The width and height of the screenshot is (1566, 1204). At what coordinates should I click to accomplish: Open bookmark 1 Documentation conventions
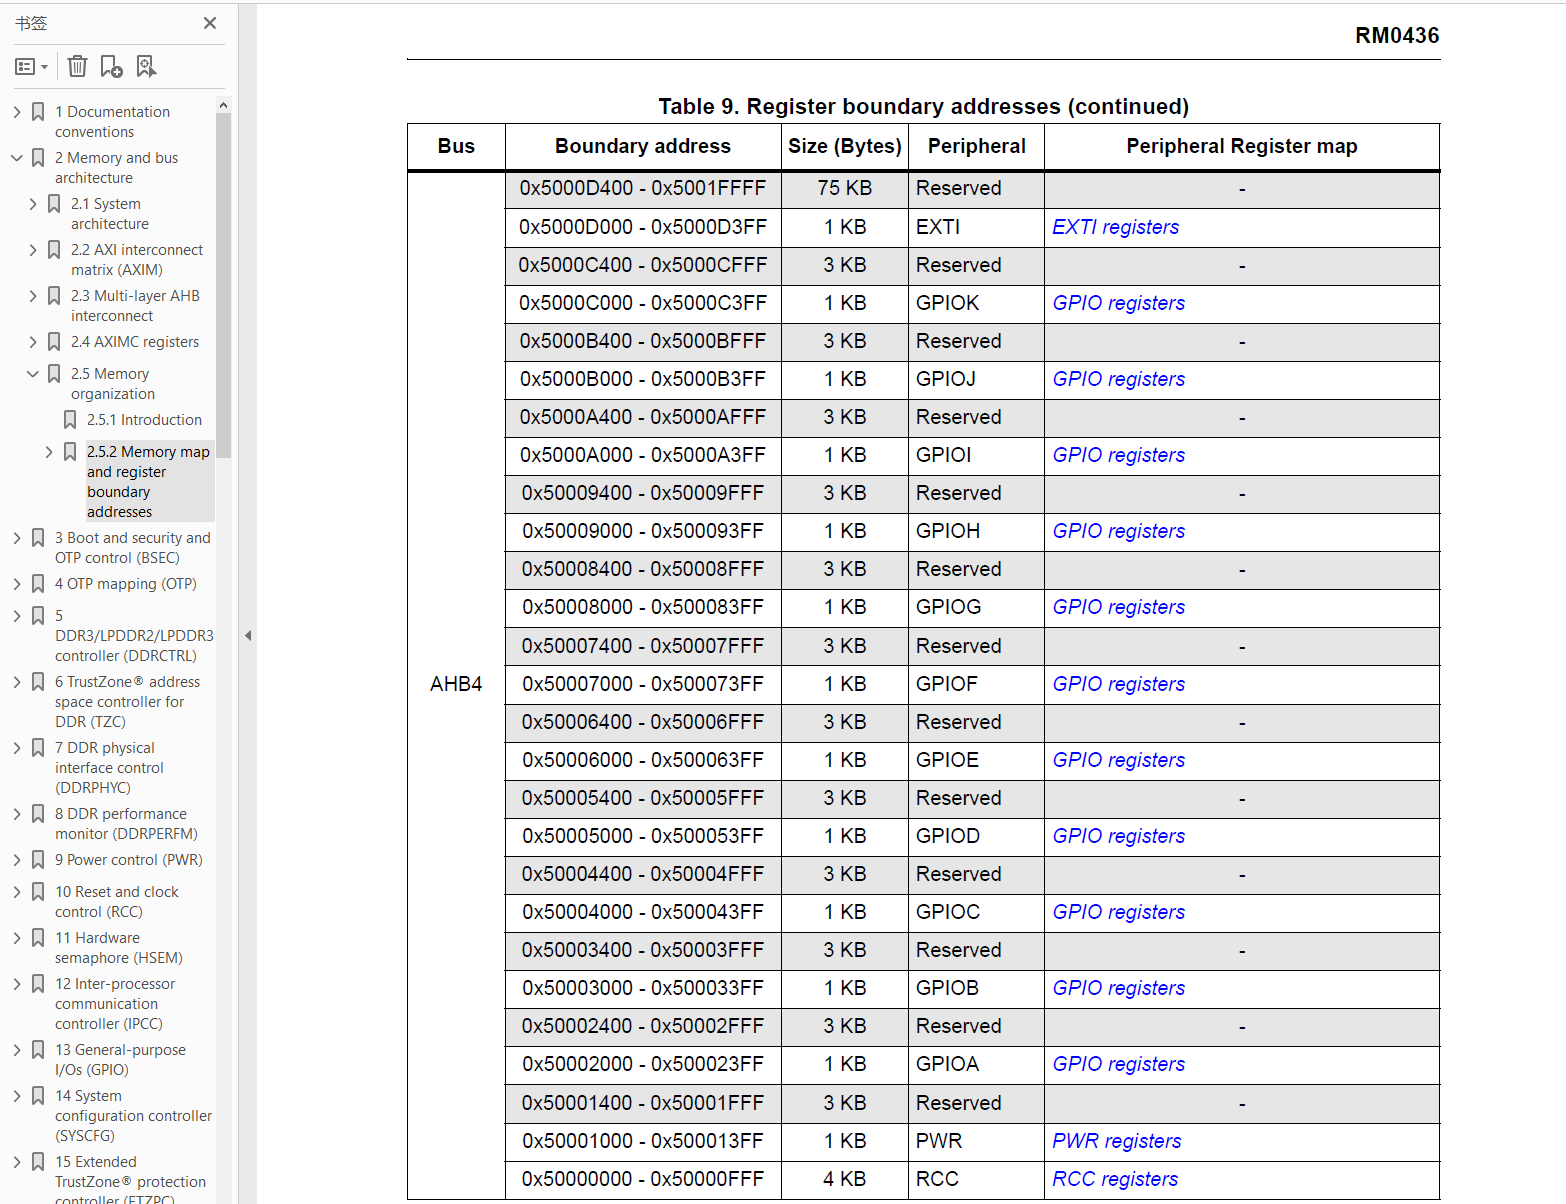pyautogui.click(x=112, y=122)
